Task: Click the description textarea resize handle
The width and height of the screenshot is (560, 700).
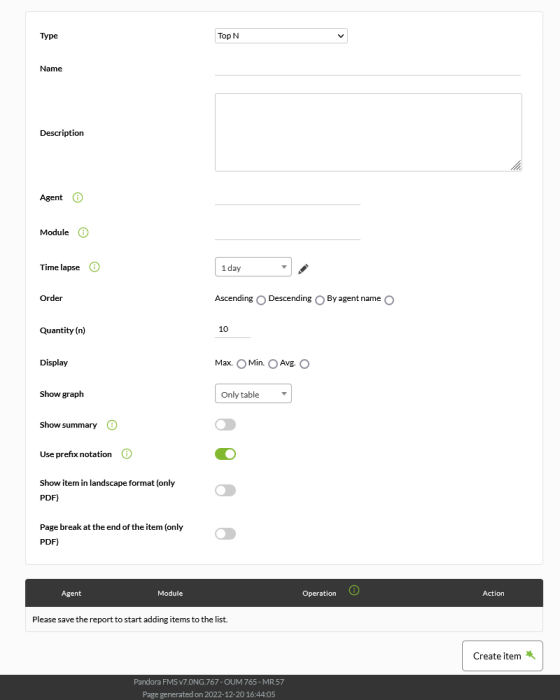Action: [x=516, y=166]
